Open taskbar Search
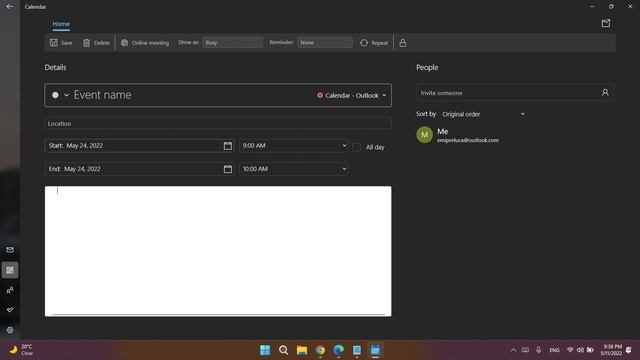The height and width of the screenshot is (360, 640). pyautogui.click(x=283, y=350)
